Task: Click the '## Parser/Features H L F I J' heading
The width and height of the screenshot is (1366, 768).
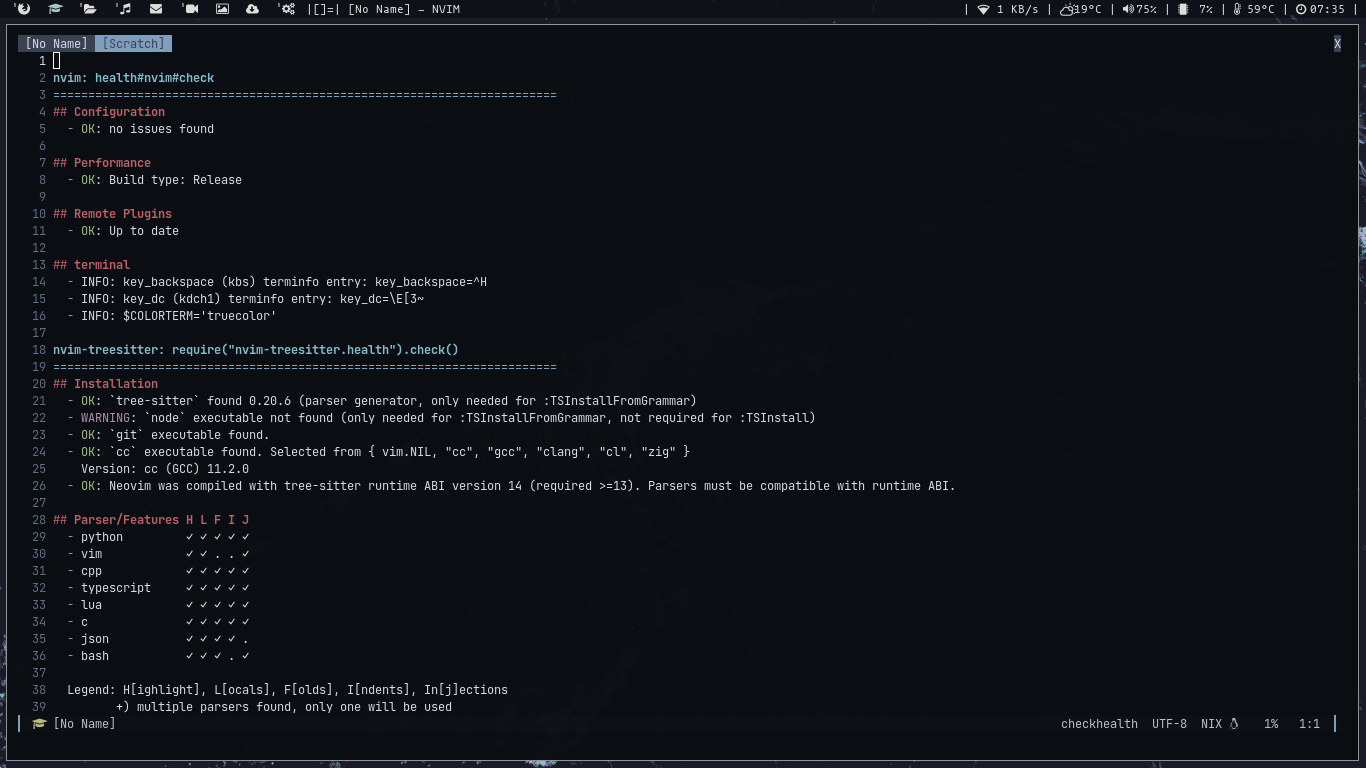Action: point(151,520)
